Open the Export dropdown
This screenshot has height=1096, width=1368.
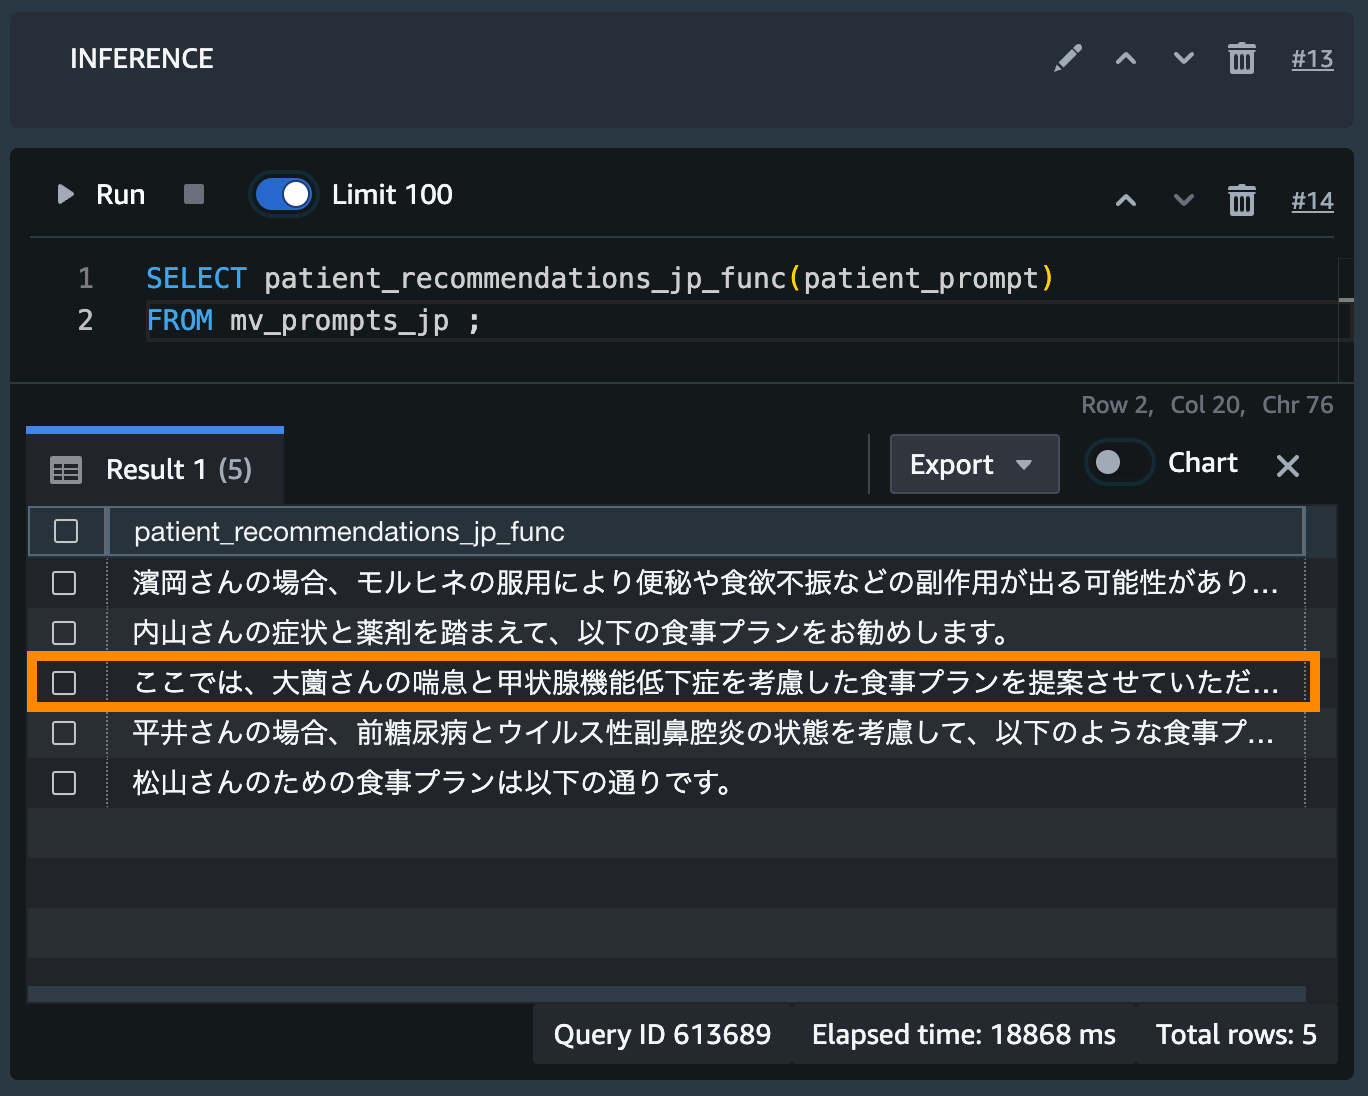click(x=972, y=464)
